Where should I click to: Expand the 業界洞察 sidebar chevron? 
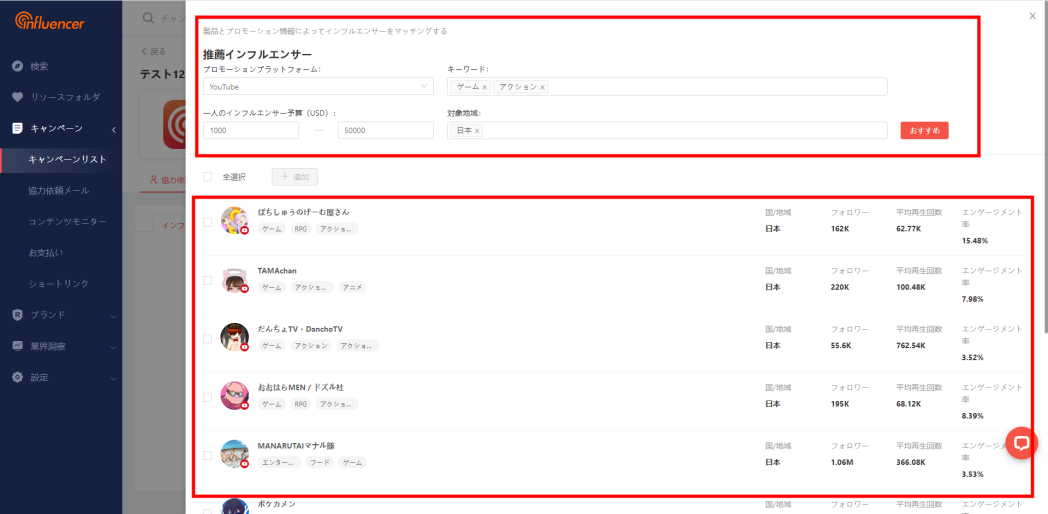tap(114, 347)
